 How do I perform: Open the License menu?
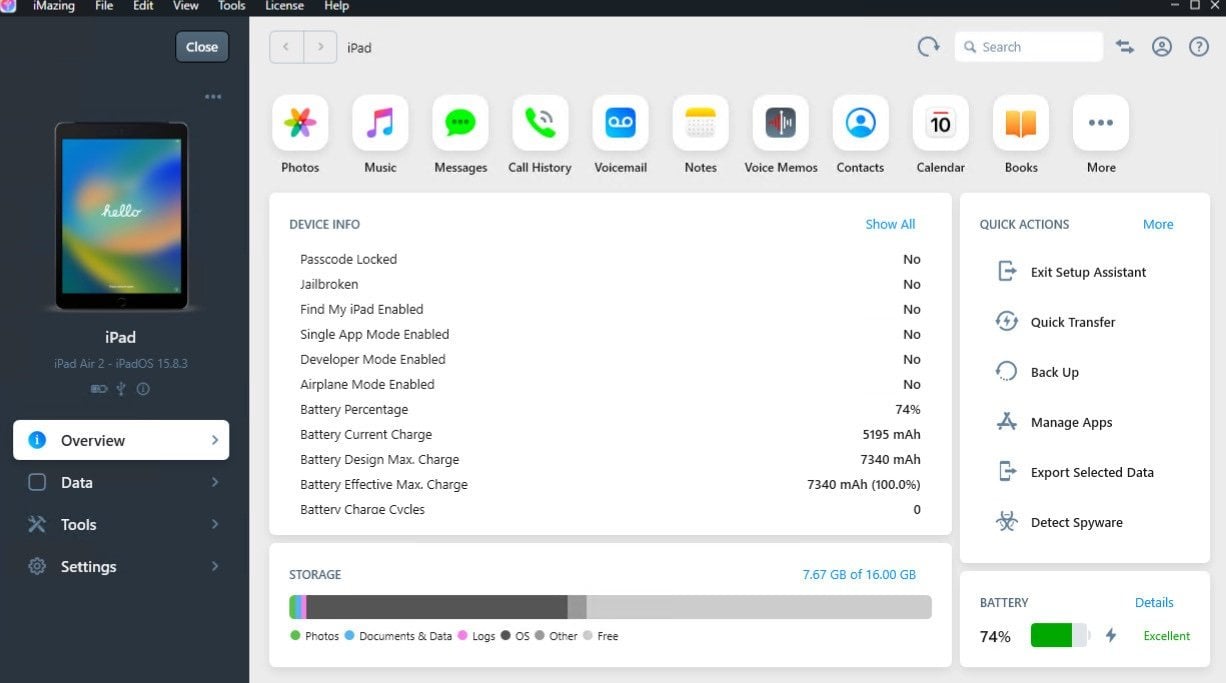(x=284, y=6)
